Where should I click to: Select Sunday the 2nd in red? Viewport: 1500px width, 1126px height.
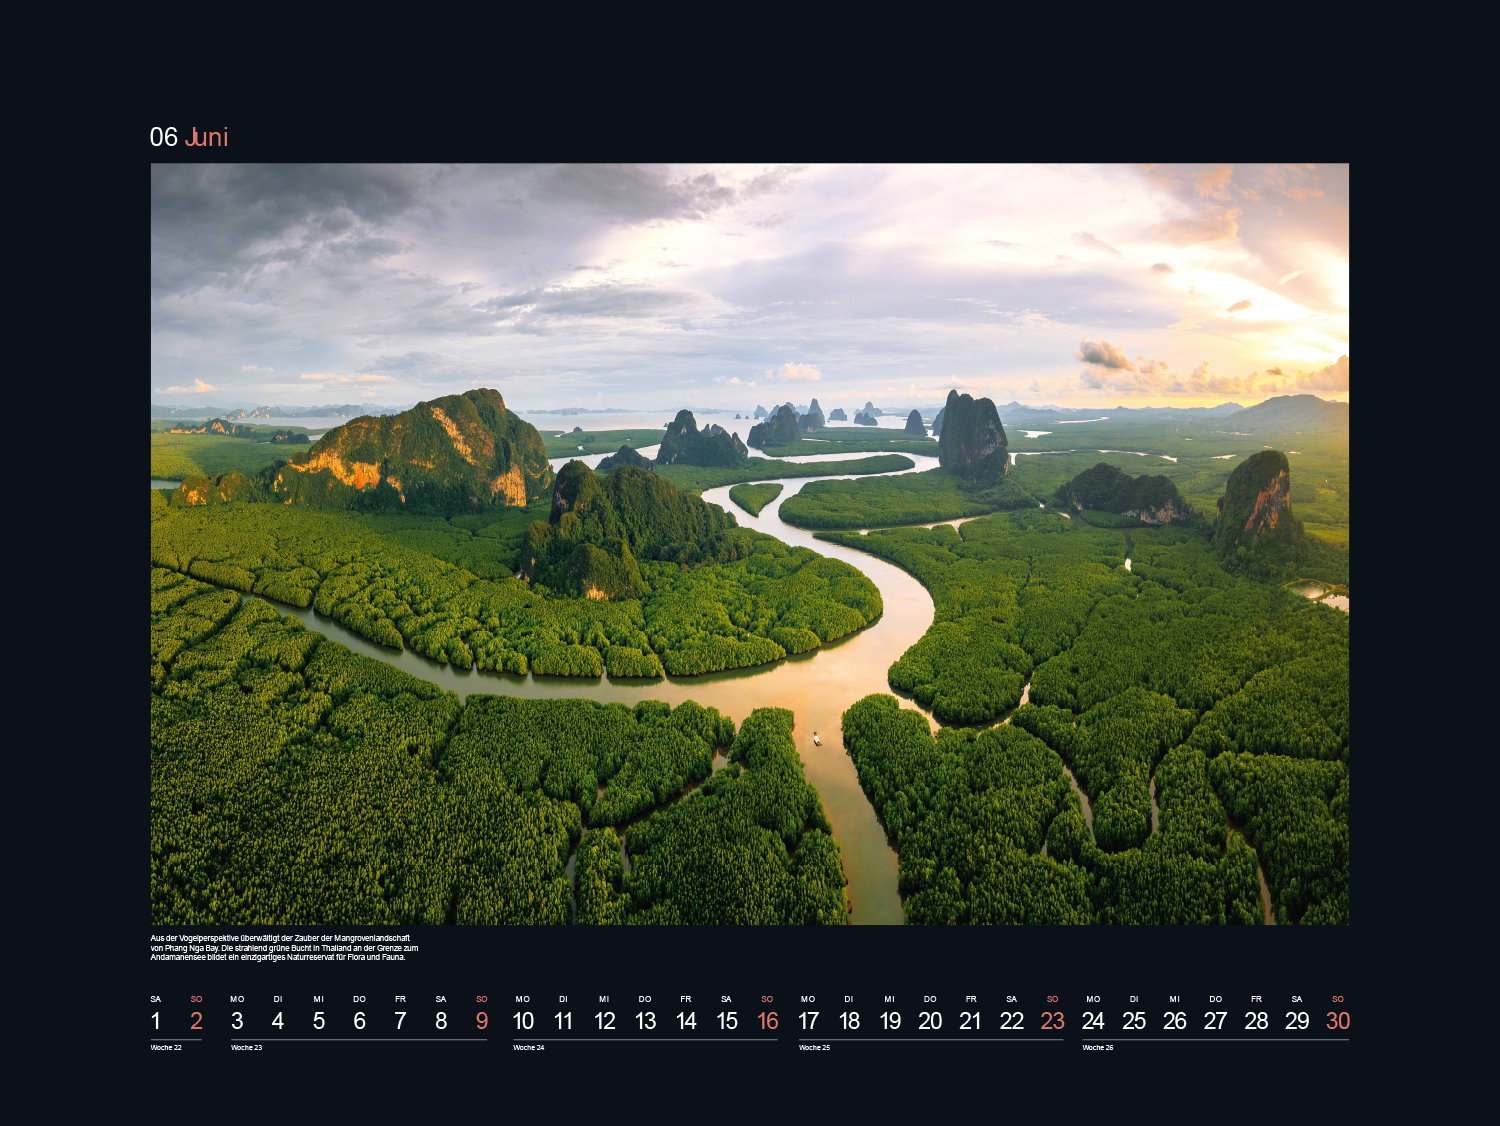point(196,1021)
